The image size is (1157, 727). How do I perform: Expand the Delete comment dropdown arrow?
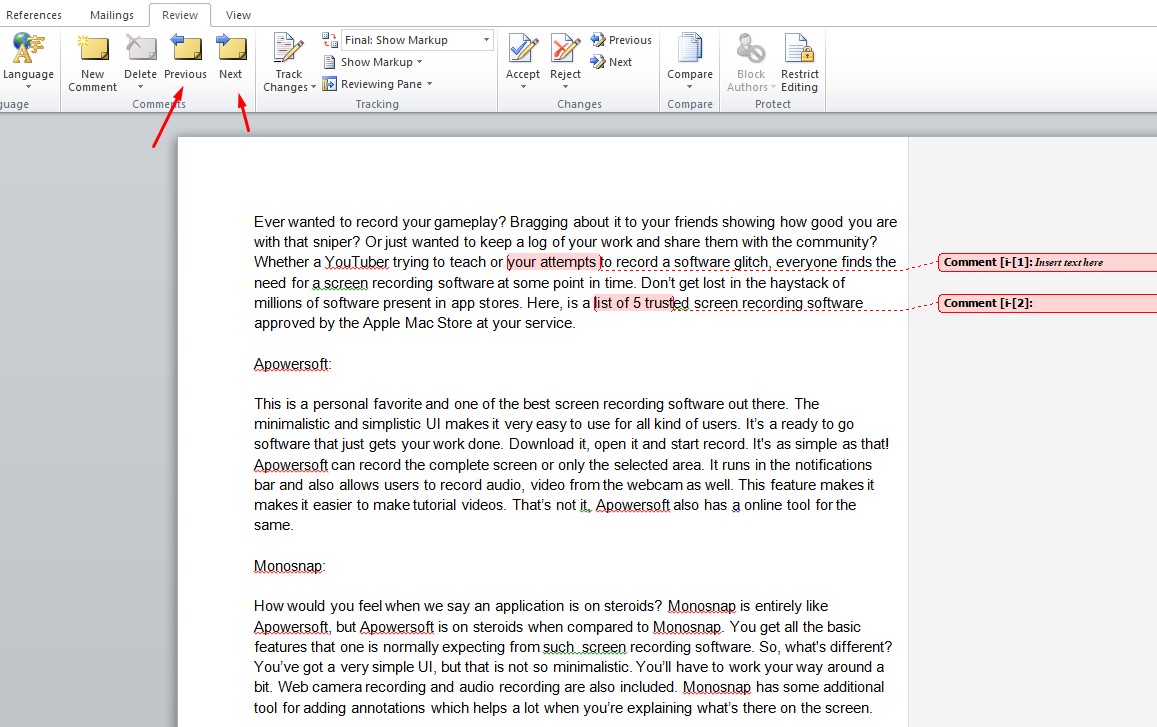click(140, 87)
